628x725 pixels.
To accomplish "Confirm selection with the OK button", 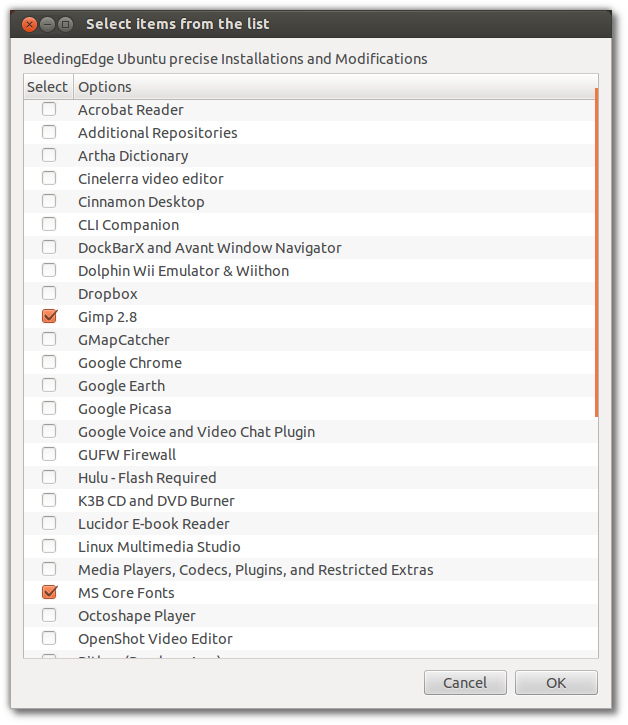I will tap(556, 682).
